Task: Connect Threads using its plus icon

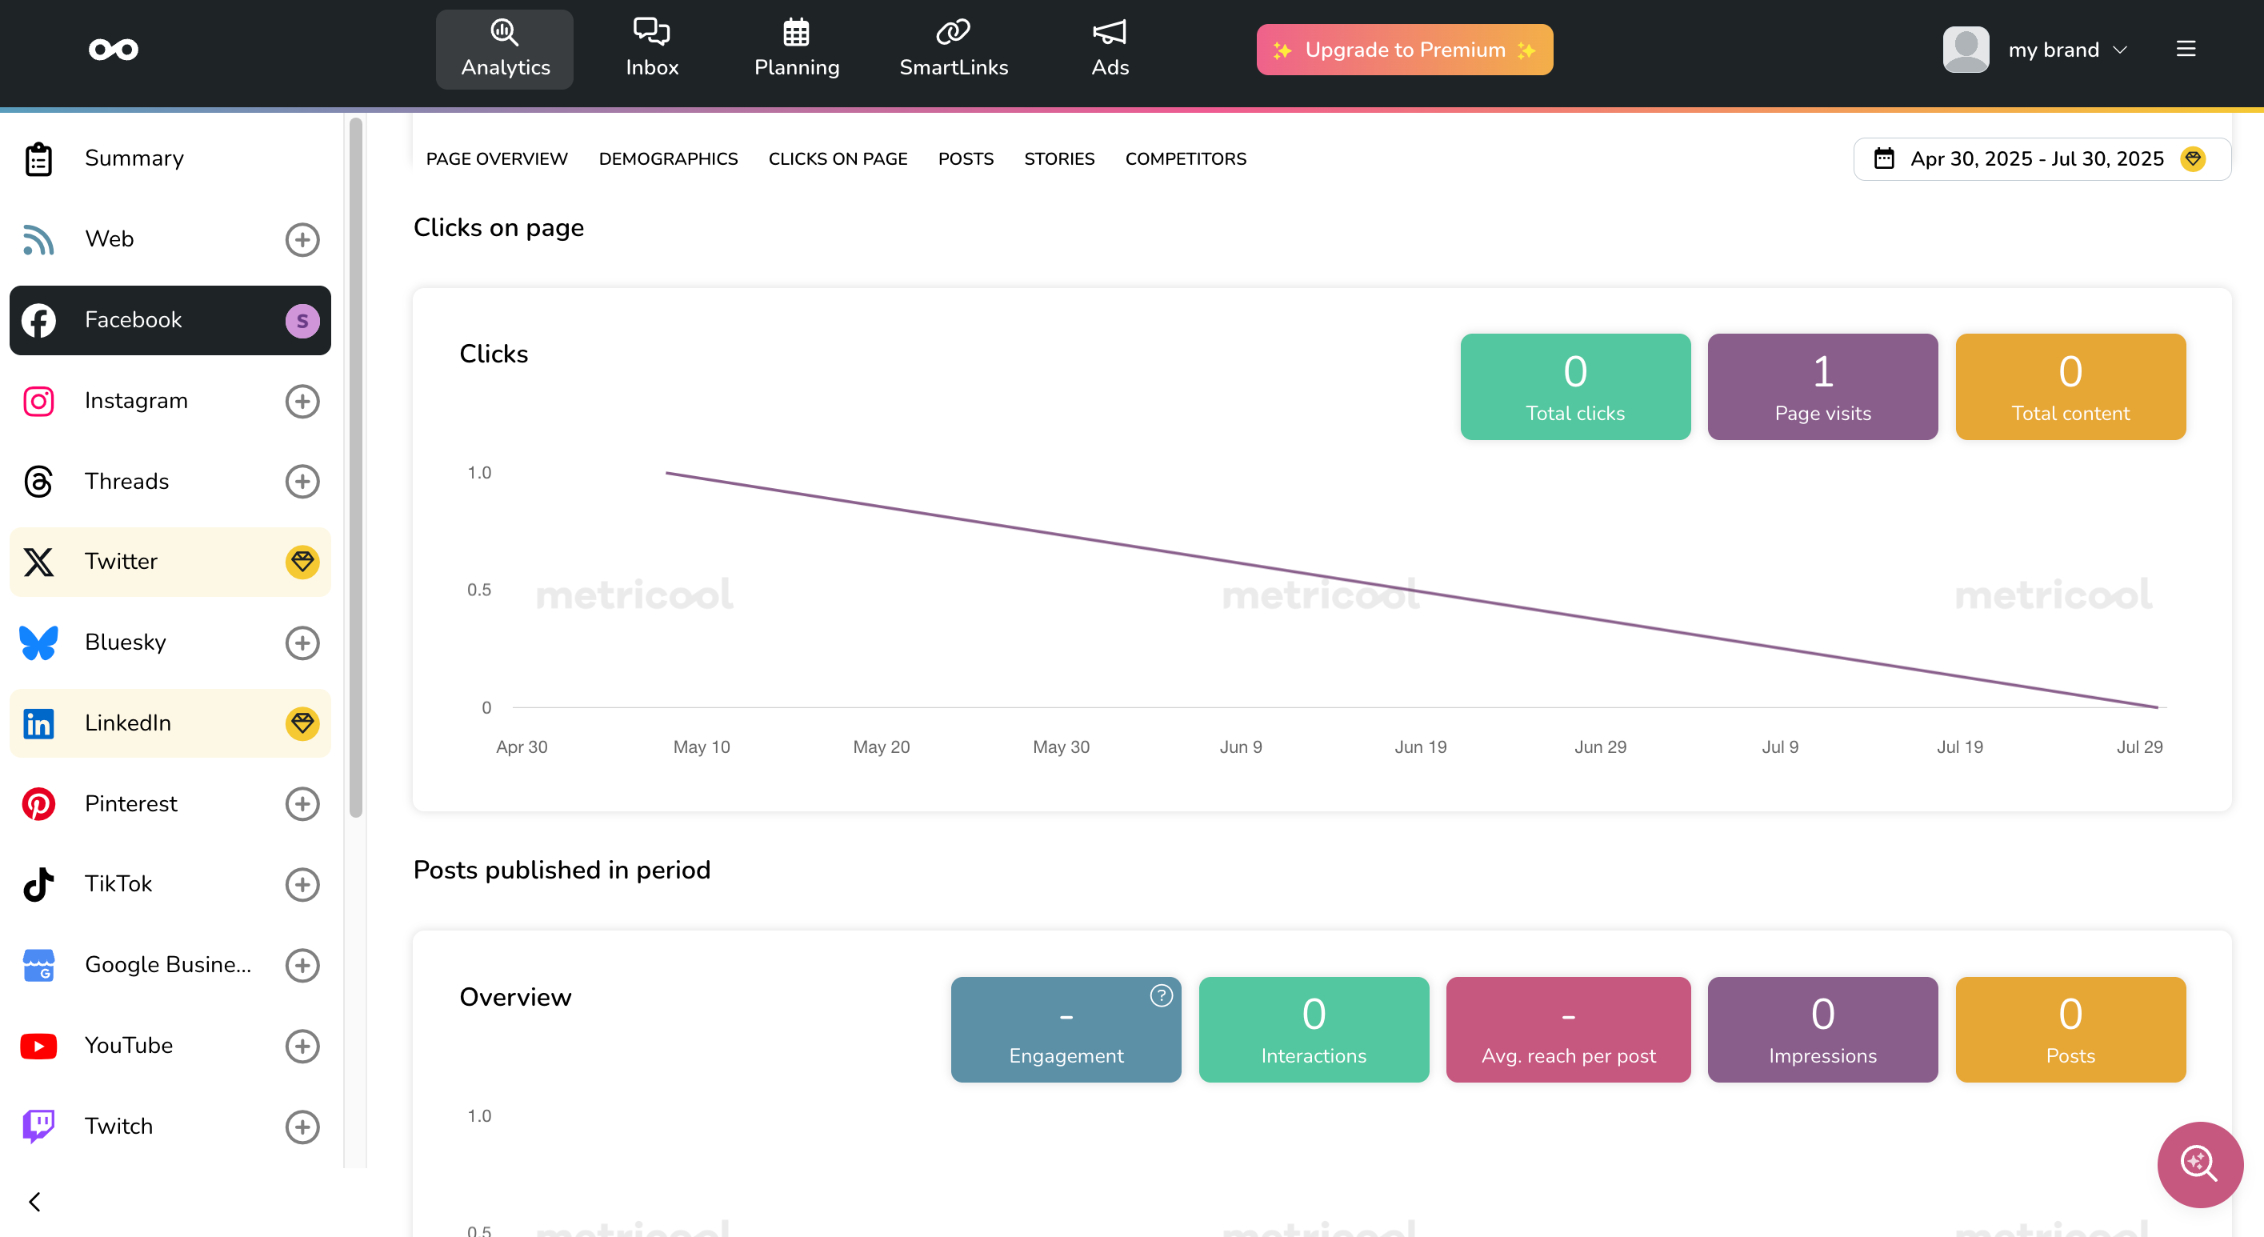Action: point(302,482)
